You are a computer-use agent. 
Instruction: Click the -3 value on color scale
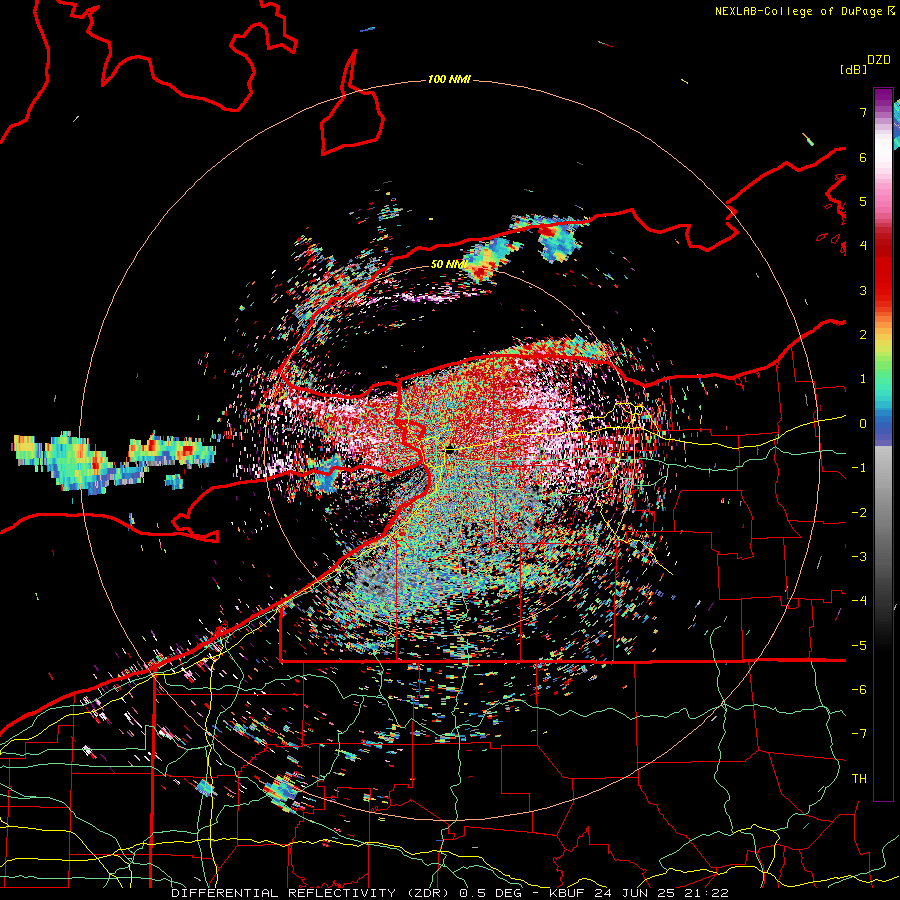(859, 557)
